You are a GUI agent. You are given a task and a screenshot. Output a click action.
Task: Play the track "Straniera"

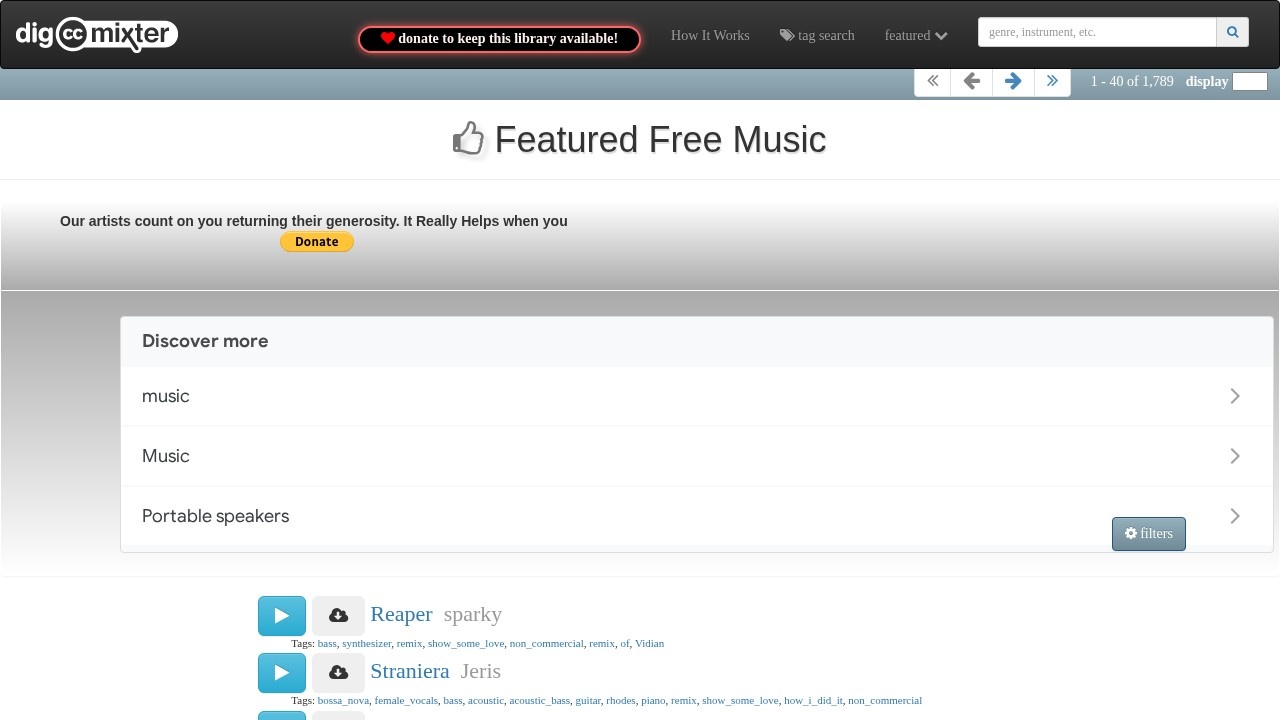(281, 672)
